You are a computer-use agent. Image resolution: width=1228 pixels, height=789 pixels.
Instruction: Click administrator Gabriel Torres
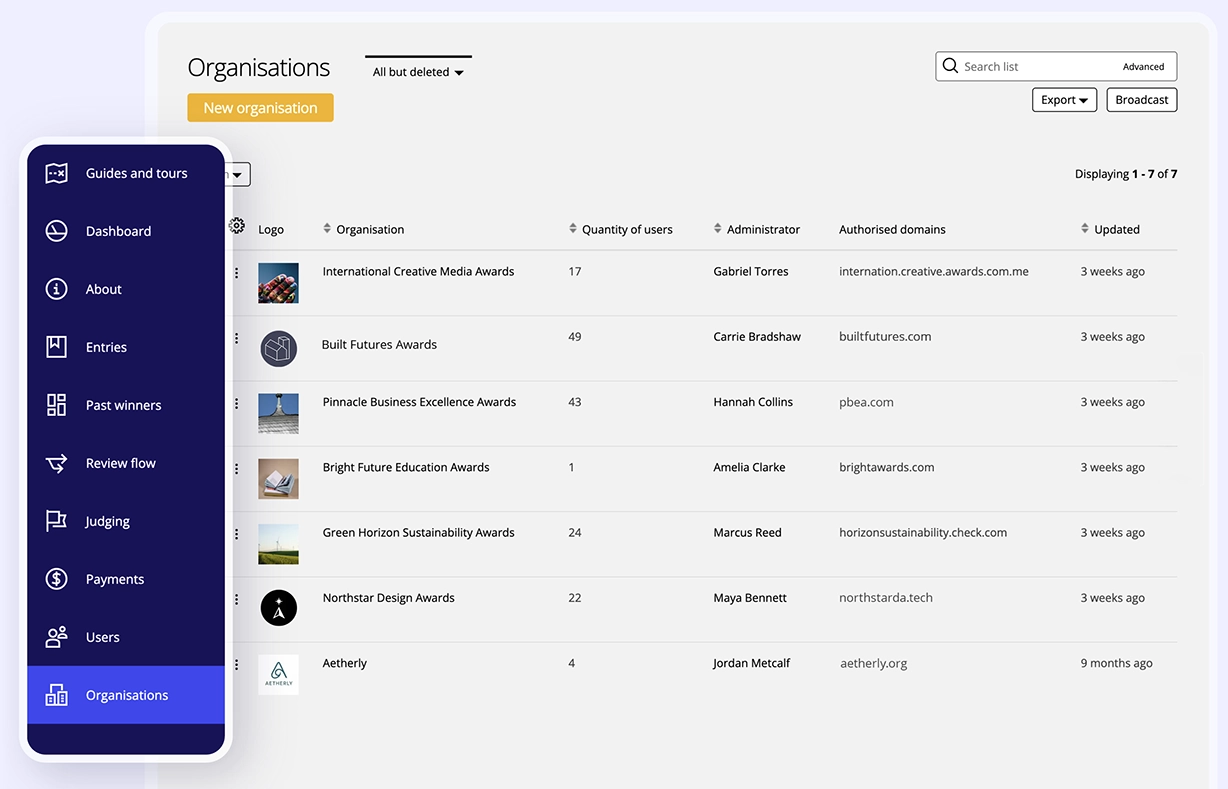(751, 271)
